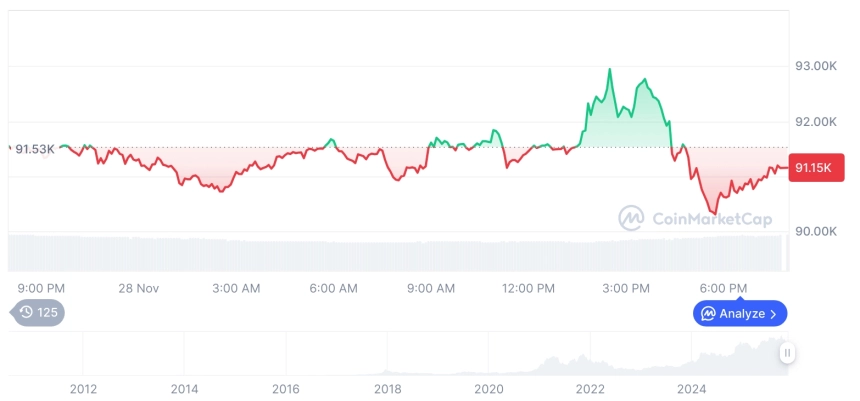
Task: Click the chart icon inside the Analyze button
Action: [x=708, y=314]
